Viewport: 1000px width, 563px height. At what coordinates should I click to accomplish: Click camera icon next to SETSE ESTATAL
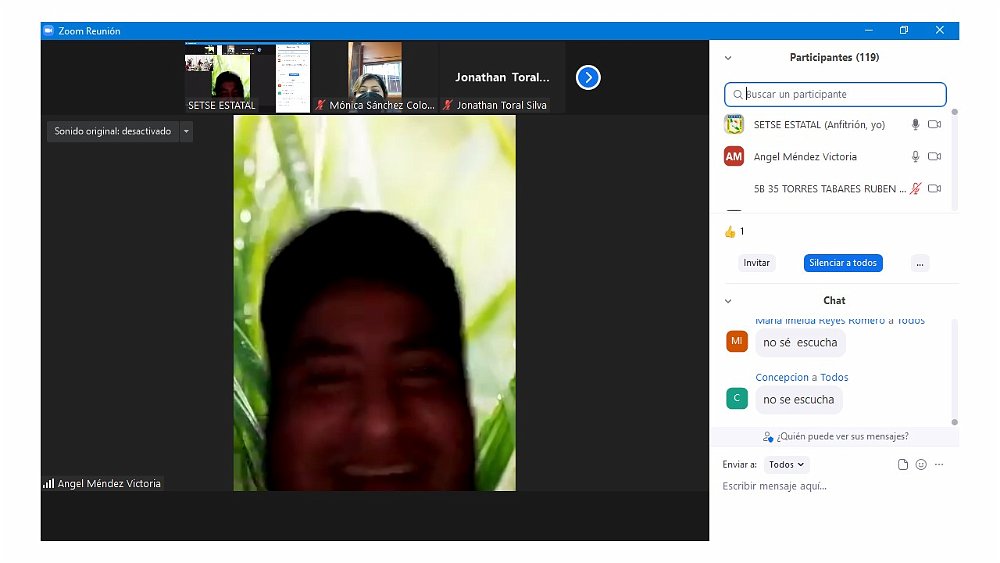(x=935, y=125)
